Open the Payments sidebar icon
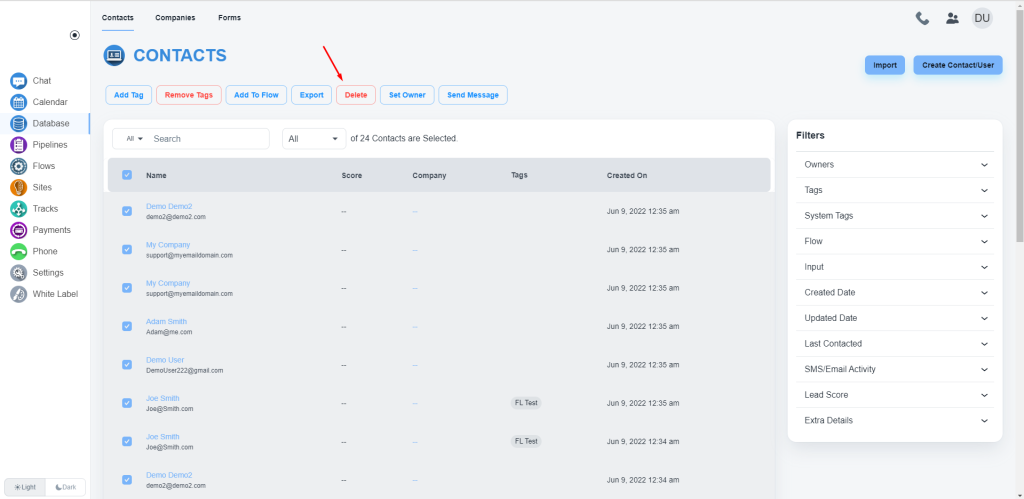This screenshot has width=1024, height=499. 18,230
